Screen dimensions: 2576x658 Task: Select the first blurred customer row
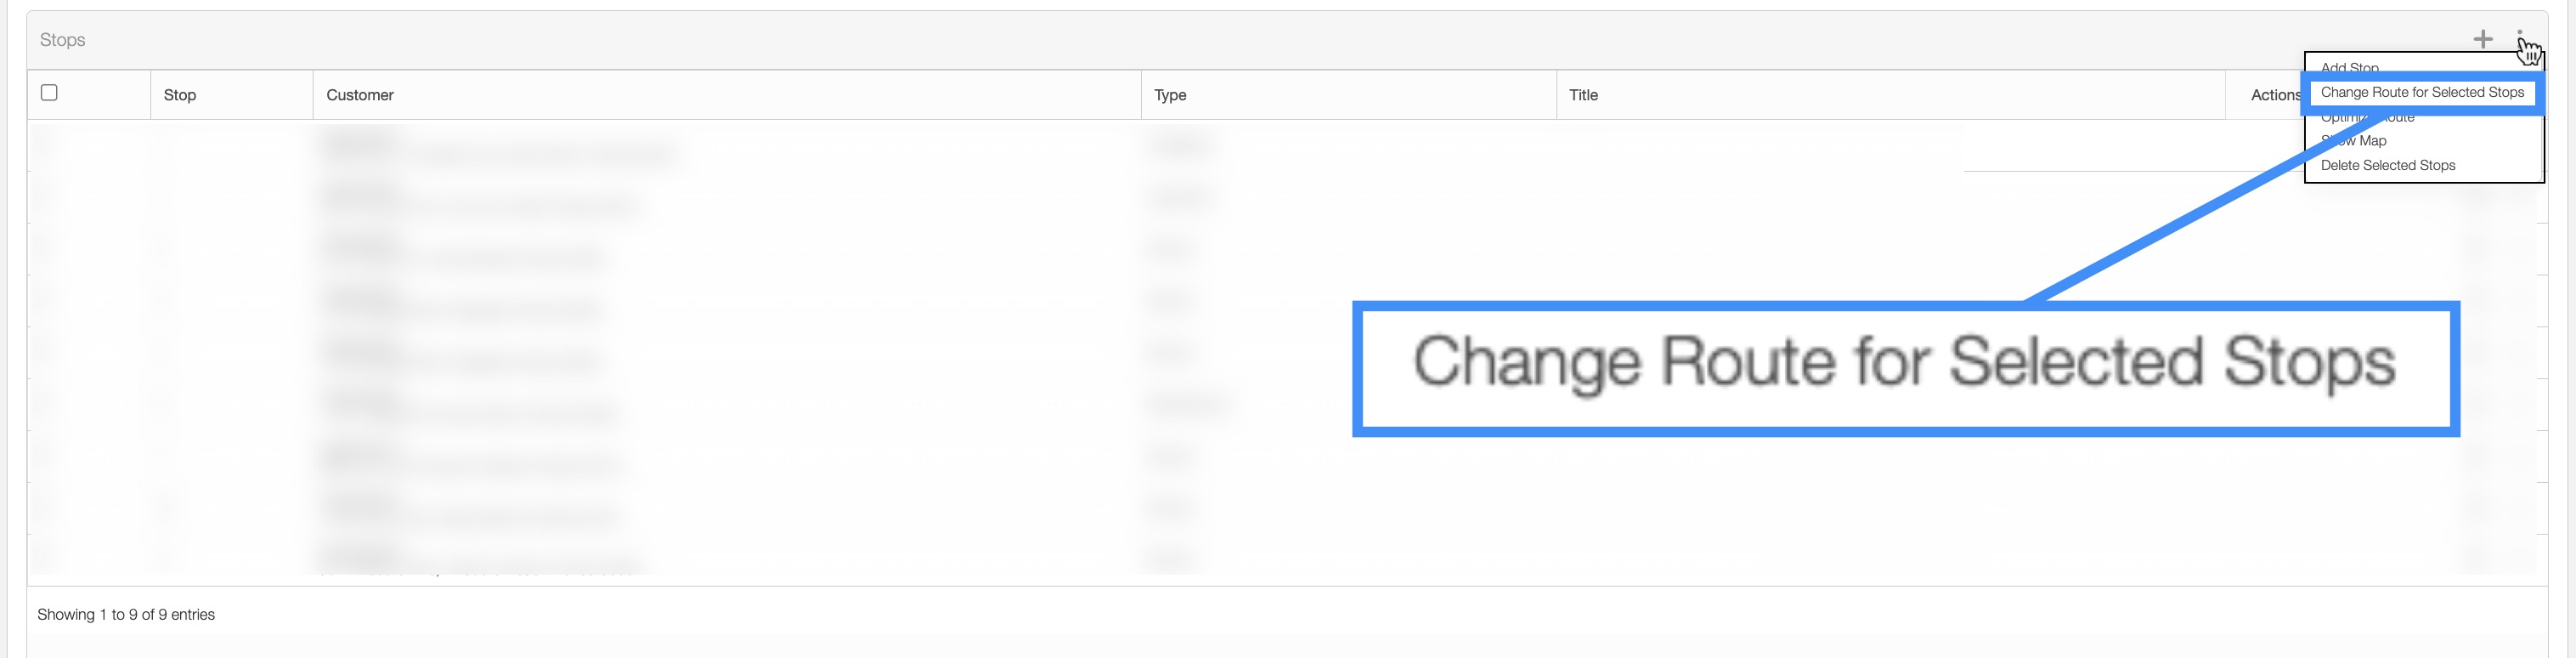pyautogui.click(x=500, y=148)
